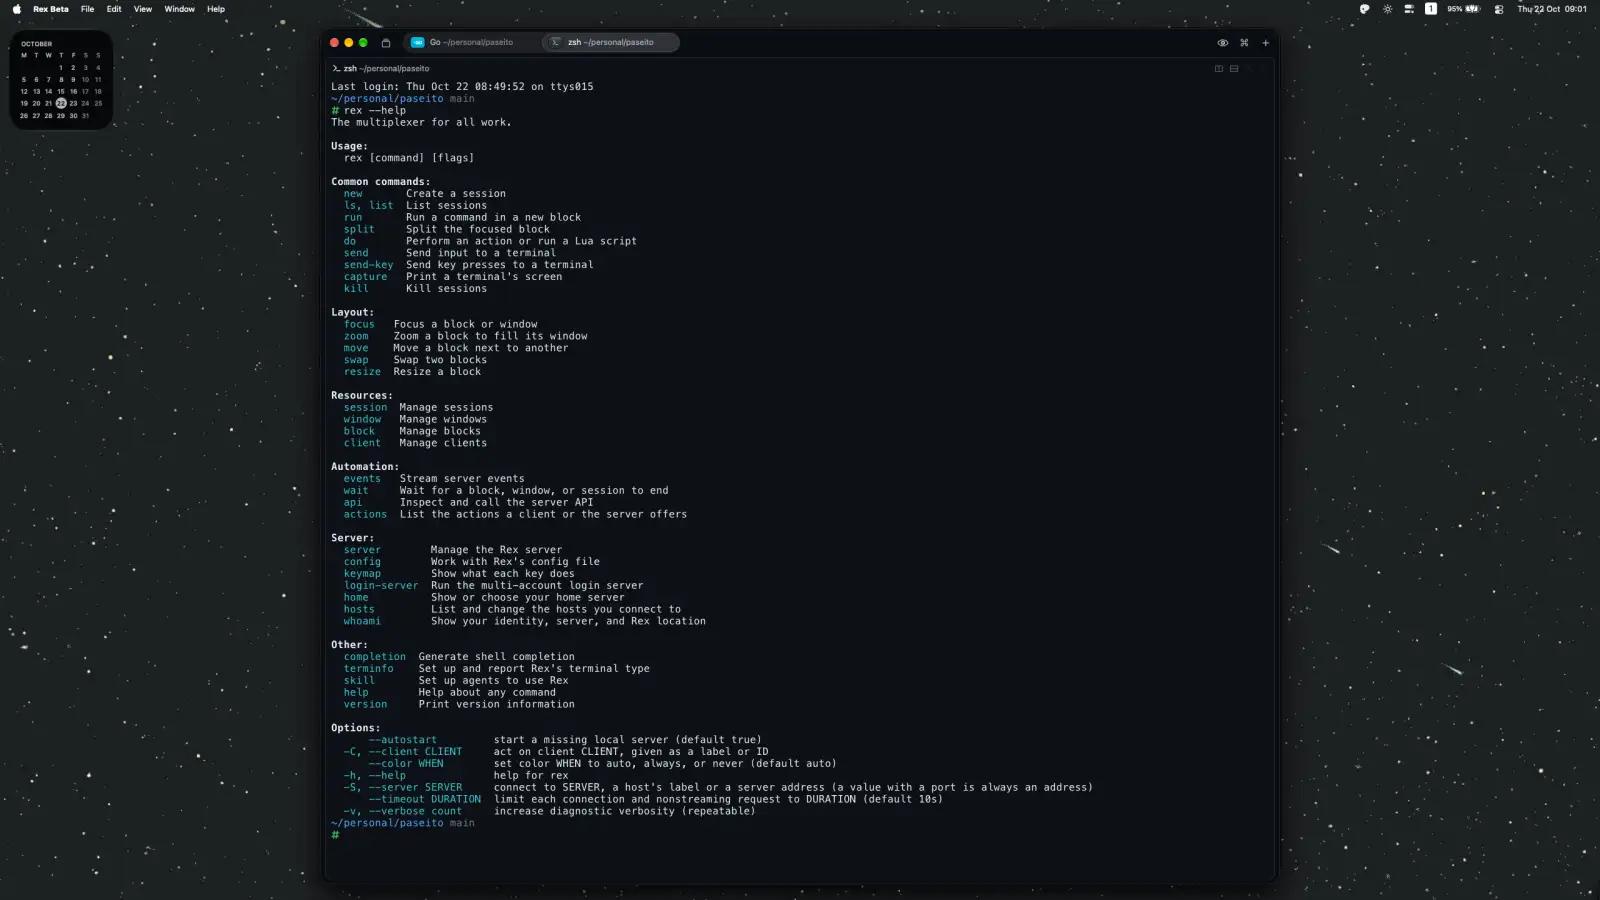Open the Apple menu

[16, 9]
